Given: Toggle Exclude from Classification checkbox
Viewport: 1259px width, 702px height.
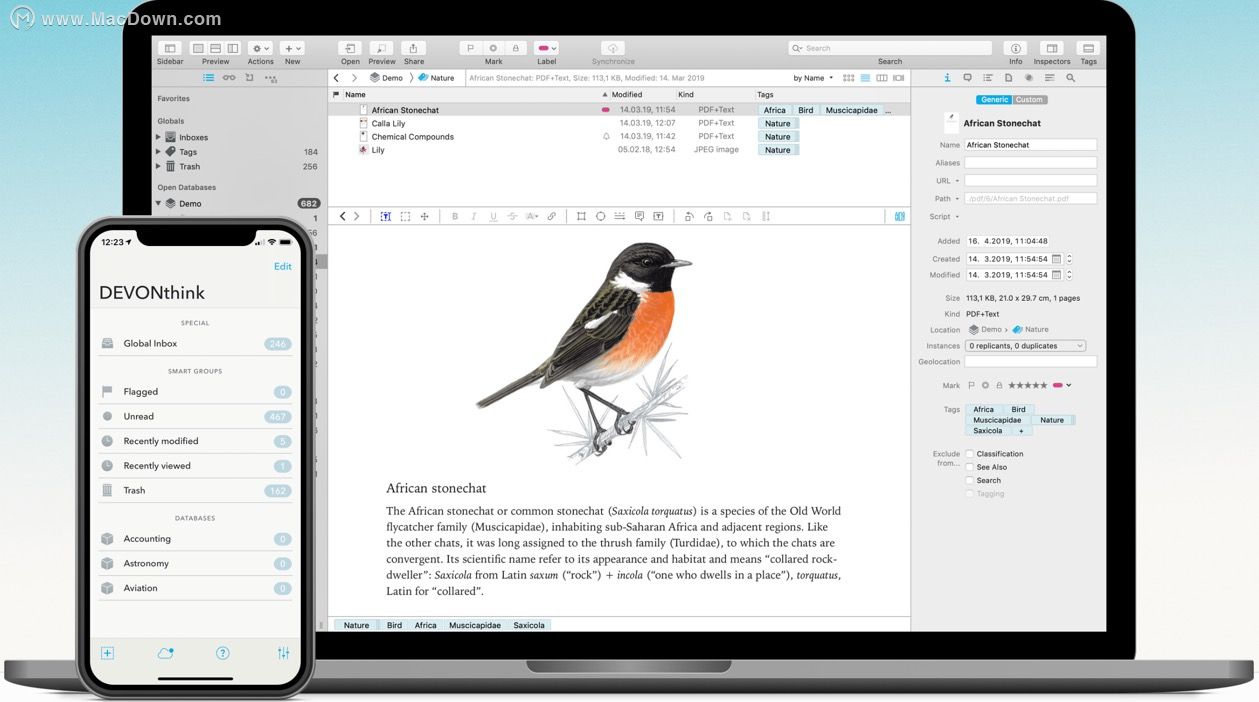Looking at the screenshot, I should [x=969, y=454].
